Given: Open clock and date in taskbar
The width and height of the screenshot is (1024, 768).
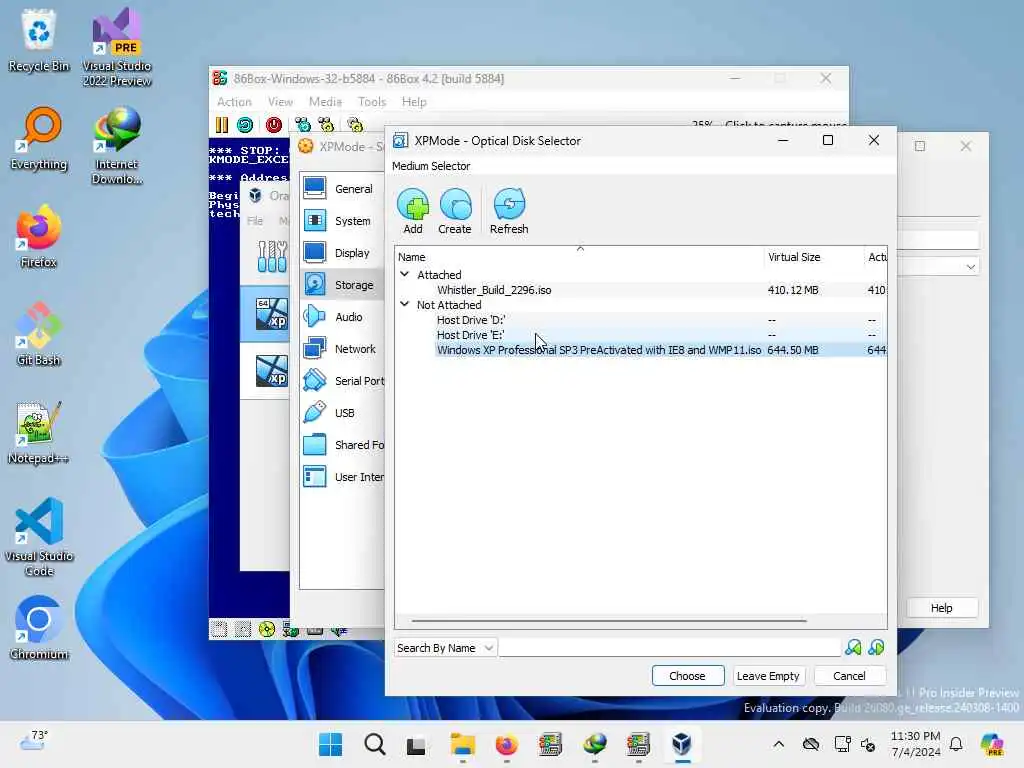Looking at the screenshot, I should point(916,744).
